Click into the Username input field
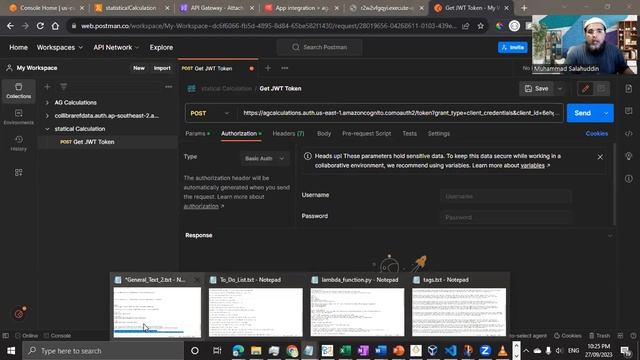The image size is (640, 360). coord(505,196)
